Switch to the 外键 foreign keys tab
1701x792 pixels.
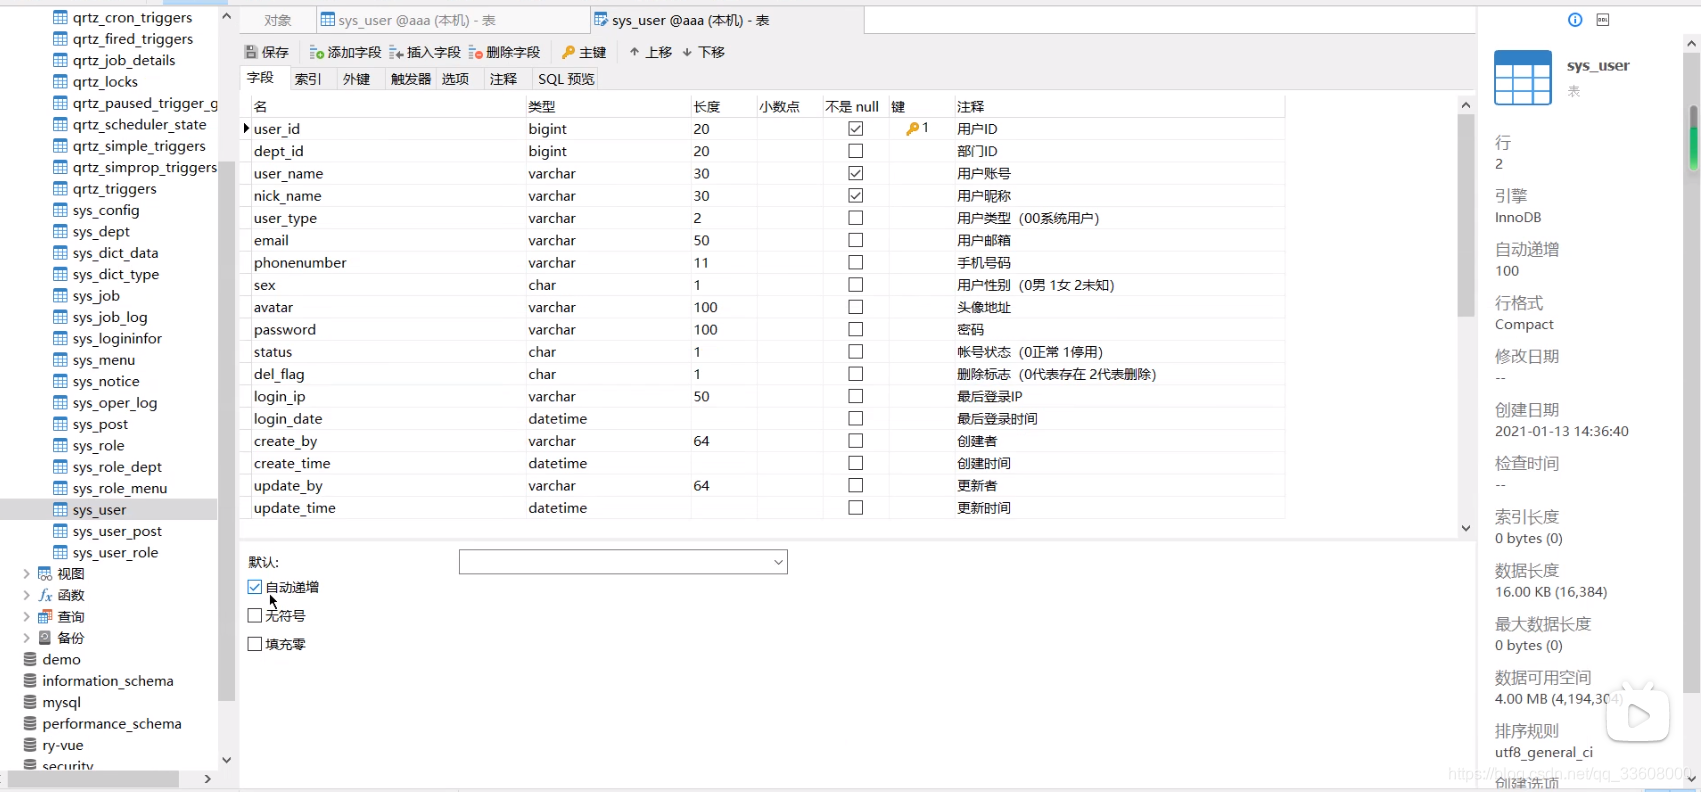point(356,79)
